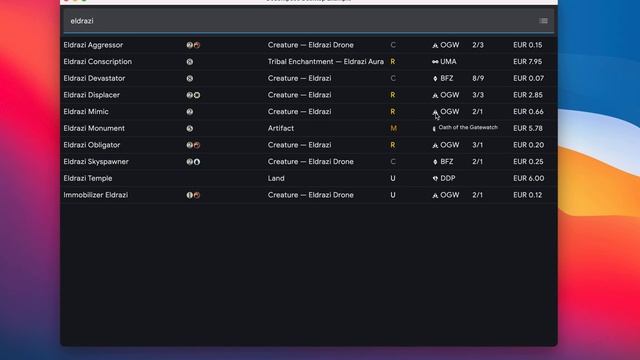Select card name Eldrazi Conscription
The width and height of the screenshot is (640, 360).
(98, 62)
